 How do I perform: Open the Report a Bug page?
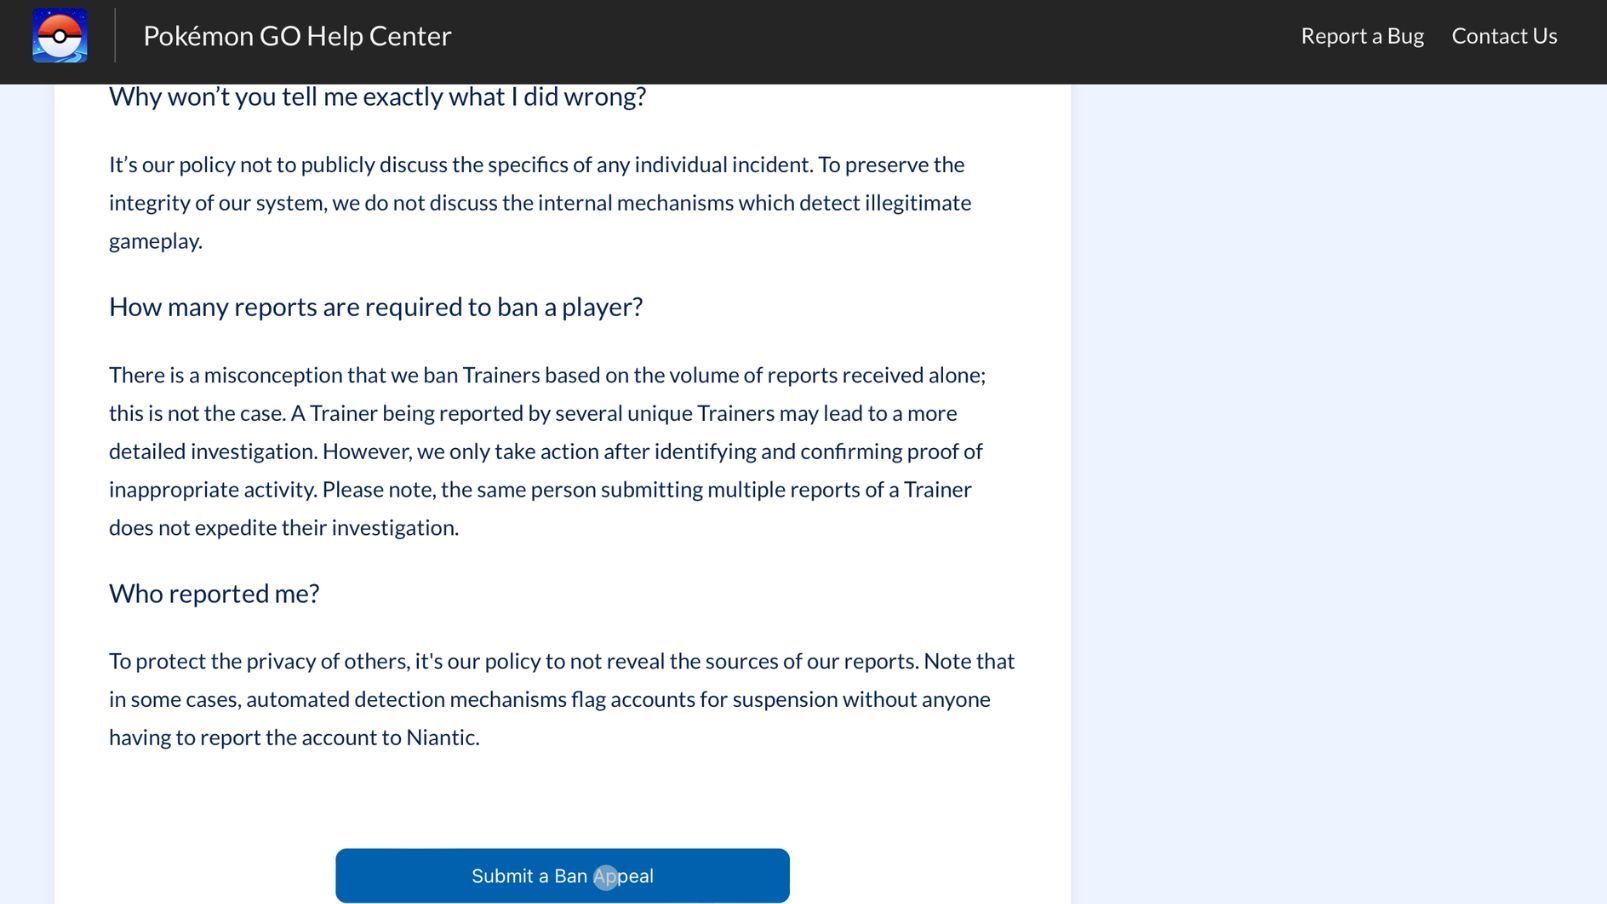tap(1361, 36)
